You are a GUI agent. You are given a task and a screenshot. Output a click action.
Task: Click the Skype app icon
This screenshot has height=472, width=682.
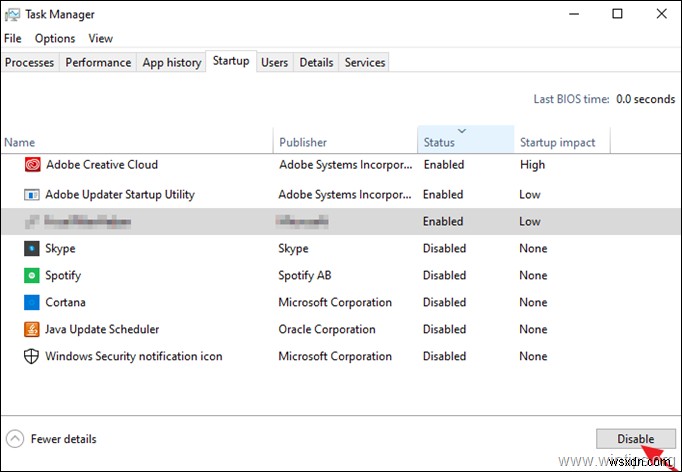(x=32, y=248)
